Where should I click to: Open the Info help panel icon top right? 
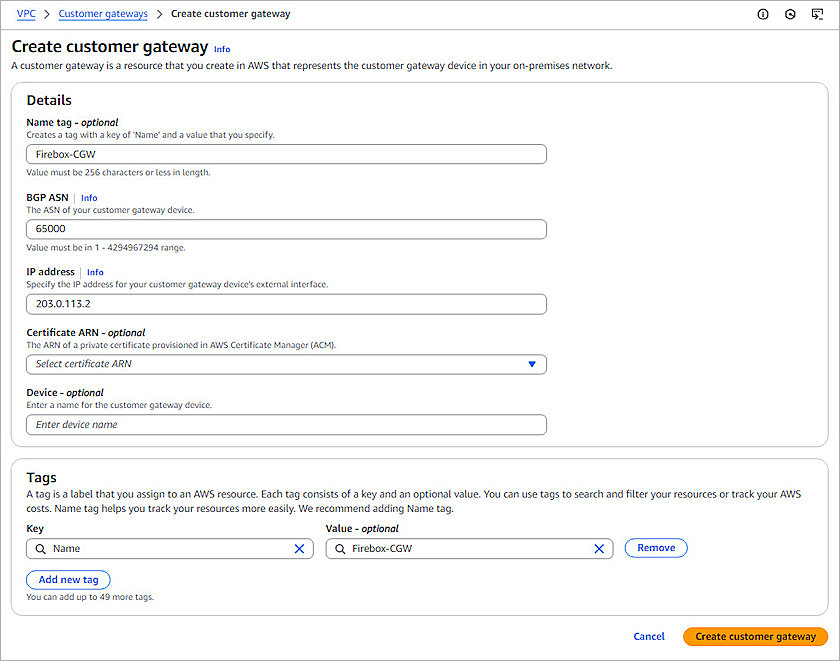763,14
